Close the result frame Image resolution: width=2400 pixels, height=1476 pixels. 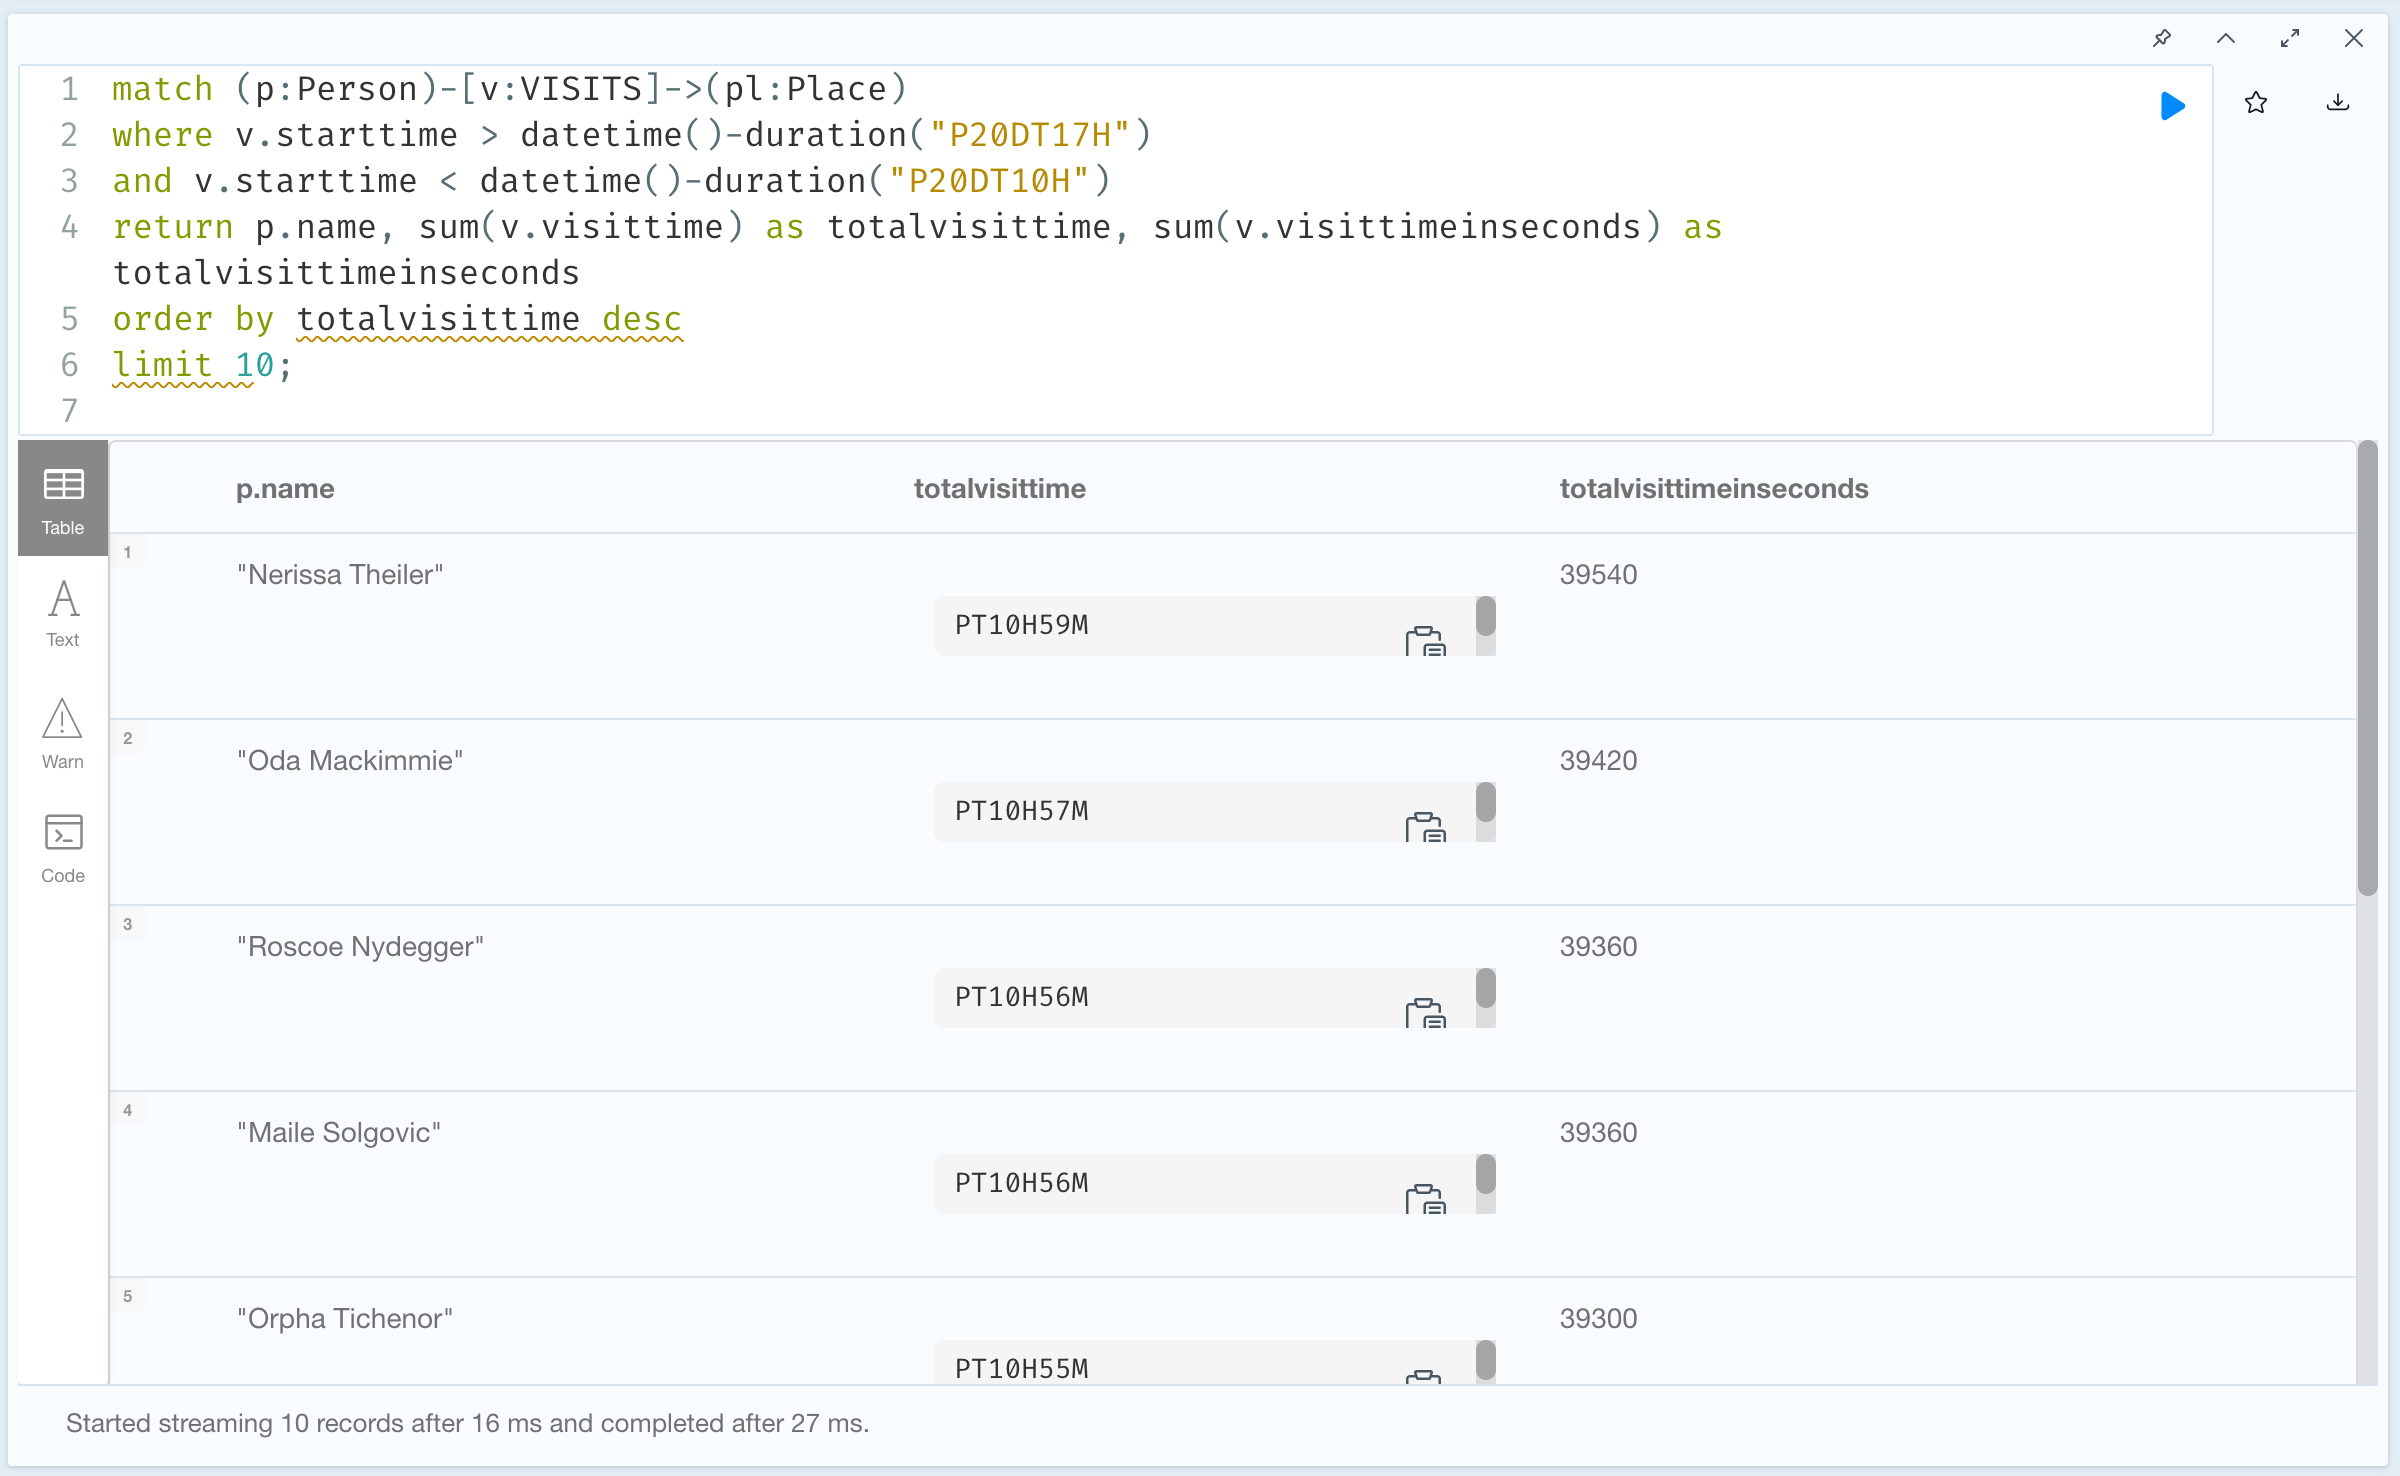coord(2354,38)
